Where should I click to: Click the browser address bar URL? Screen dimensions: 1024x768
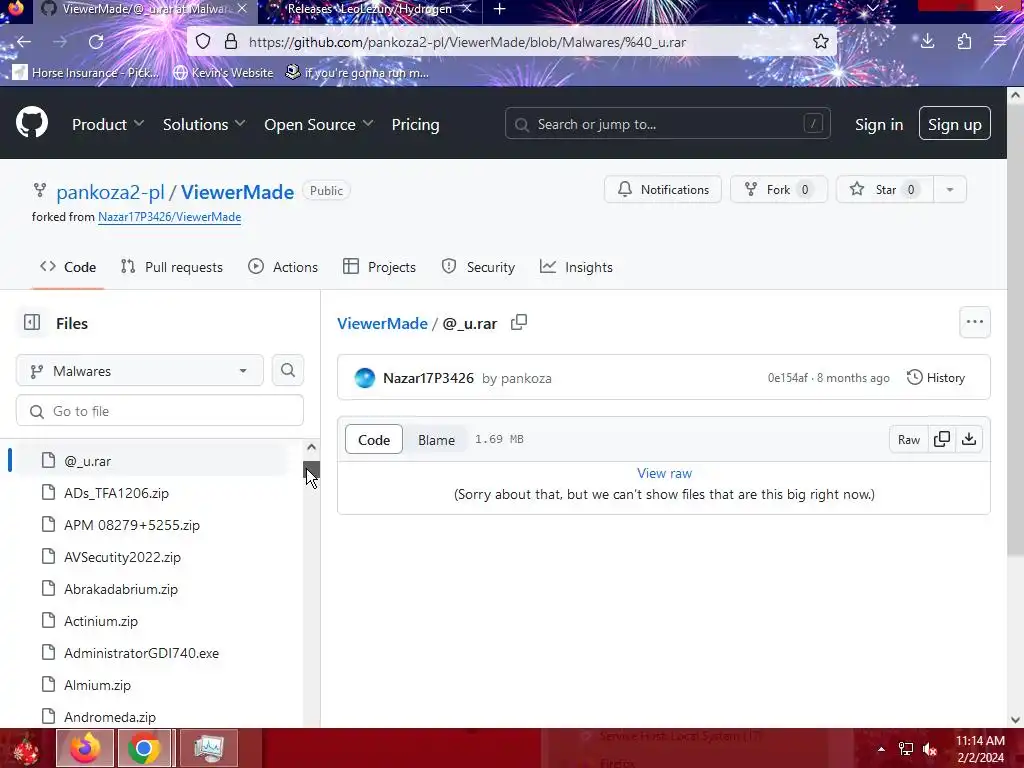(468, 42)
